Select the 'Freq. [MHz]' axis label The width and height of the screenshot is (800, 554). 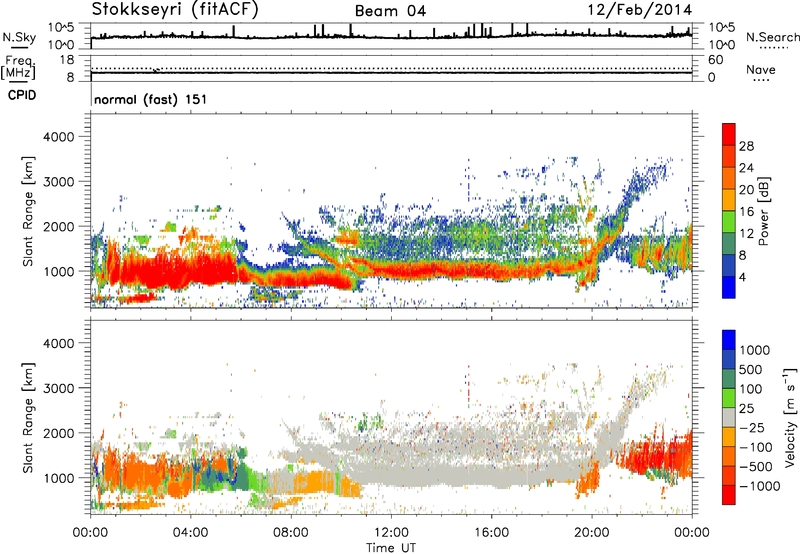(18, 69)
